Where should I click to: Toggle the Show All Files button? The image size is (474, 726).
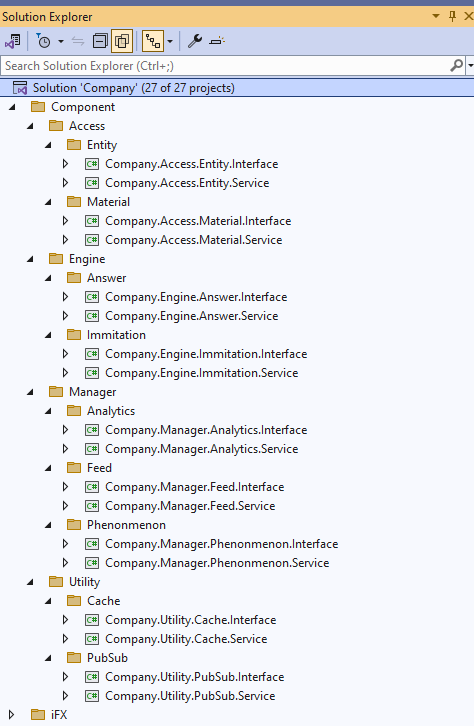coord(122,42)
